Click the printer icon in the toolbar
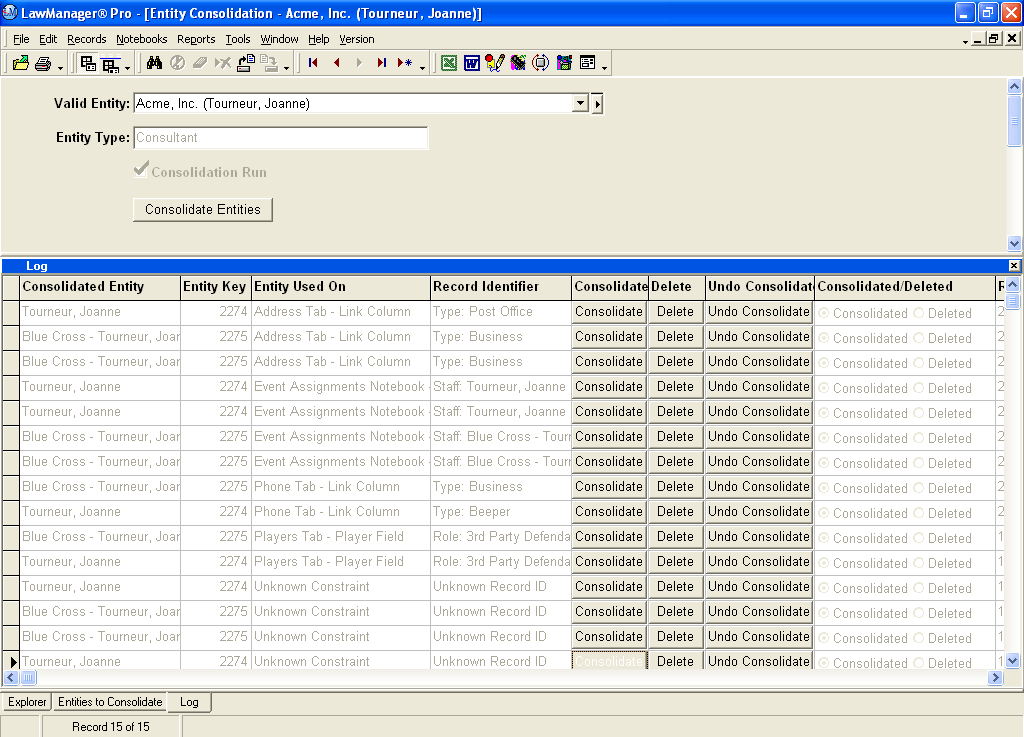Screen dimensions: 1024x737 43,63
